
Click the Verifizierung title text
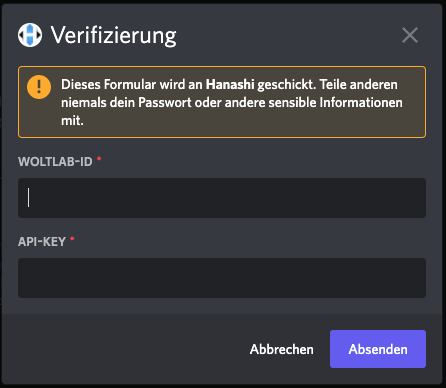pyautogui.click(x=113, y=35)
